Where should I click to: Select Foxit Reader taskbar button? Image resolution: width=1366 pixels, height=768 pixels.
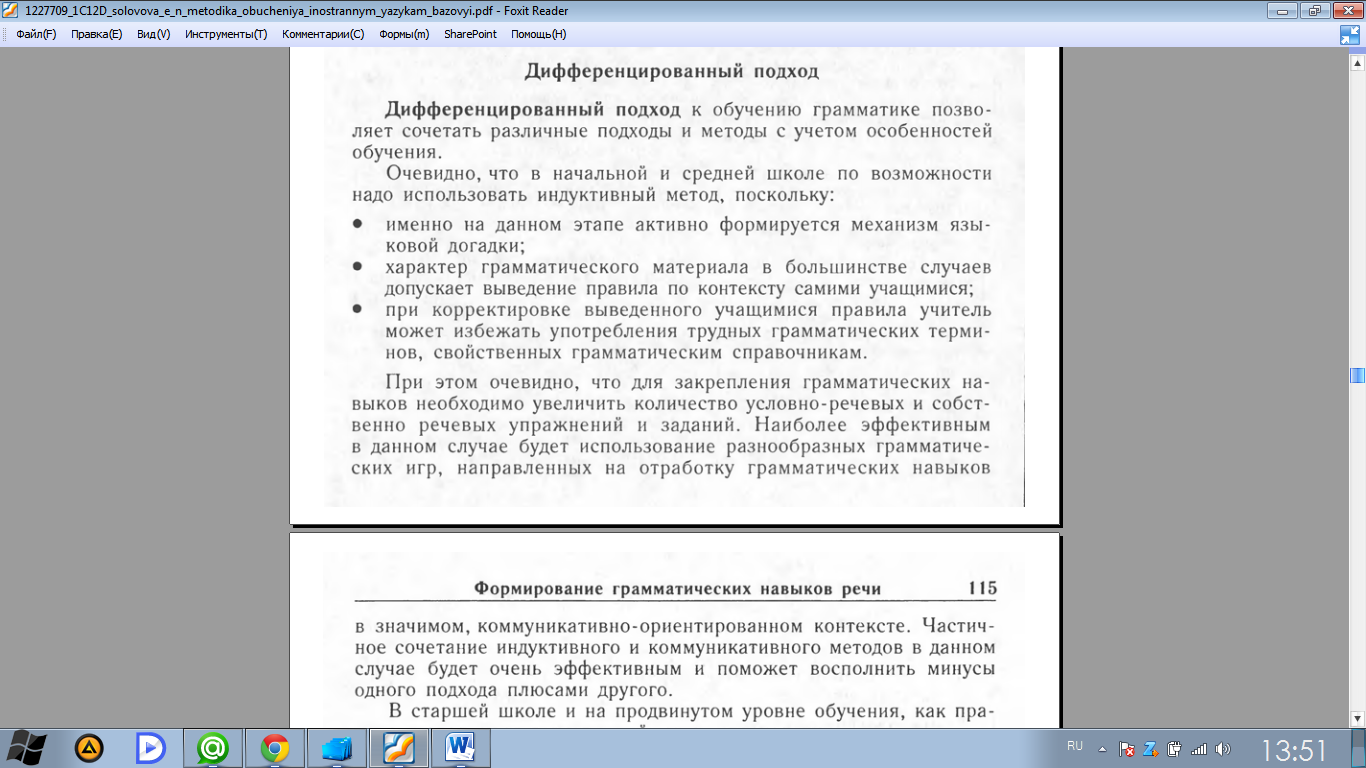coord(399,747)
